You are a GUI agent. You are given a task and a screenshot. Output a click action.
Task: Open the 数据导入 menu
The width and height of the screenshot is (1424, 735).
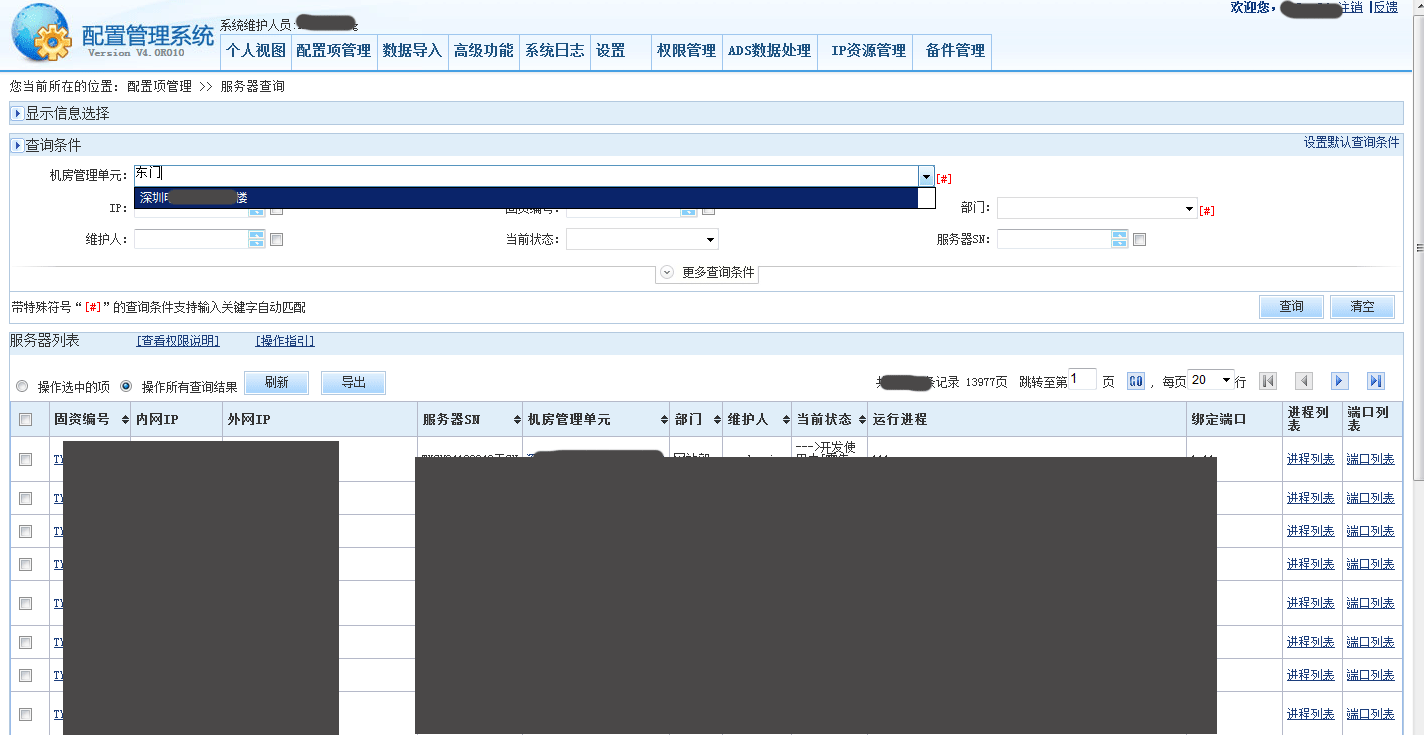pos(412,51)
